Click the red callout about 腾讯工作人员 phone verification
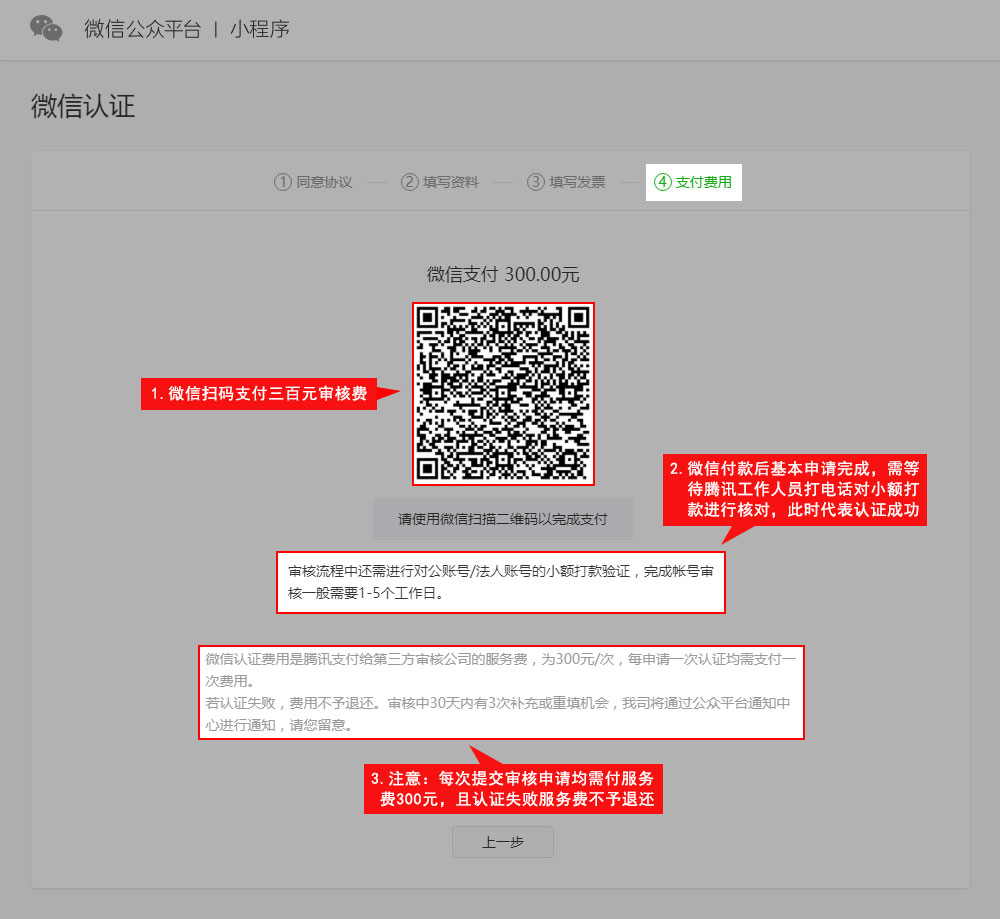 click(795, 490)
